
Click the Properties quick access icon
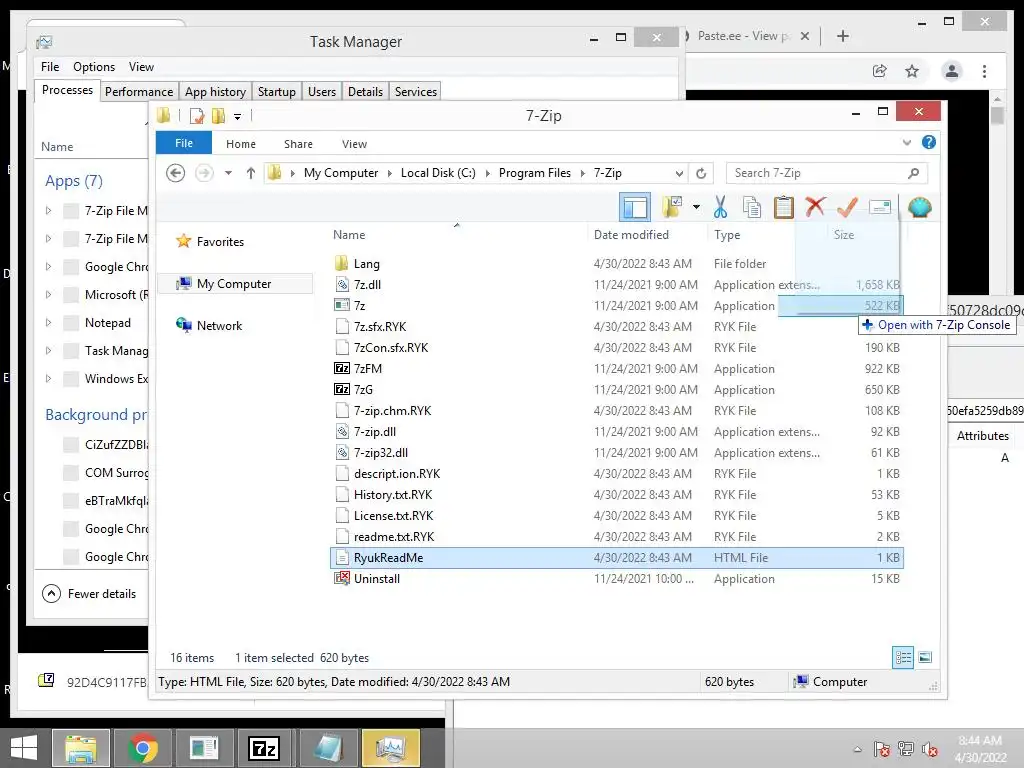tap(197, 116)
